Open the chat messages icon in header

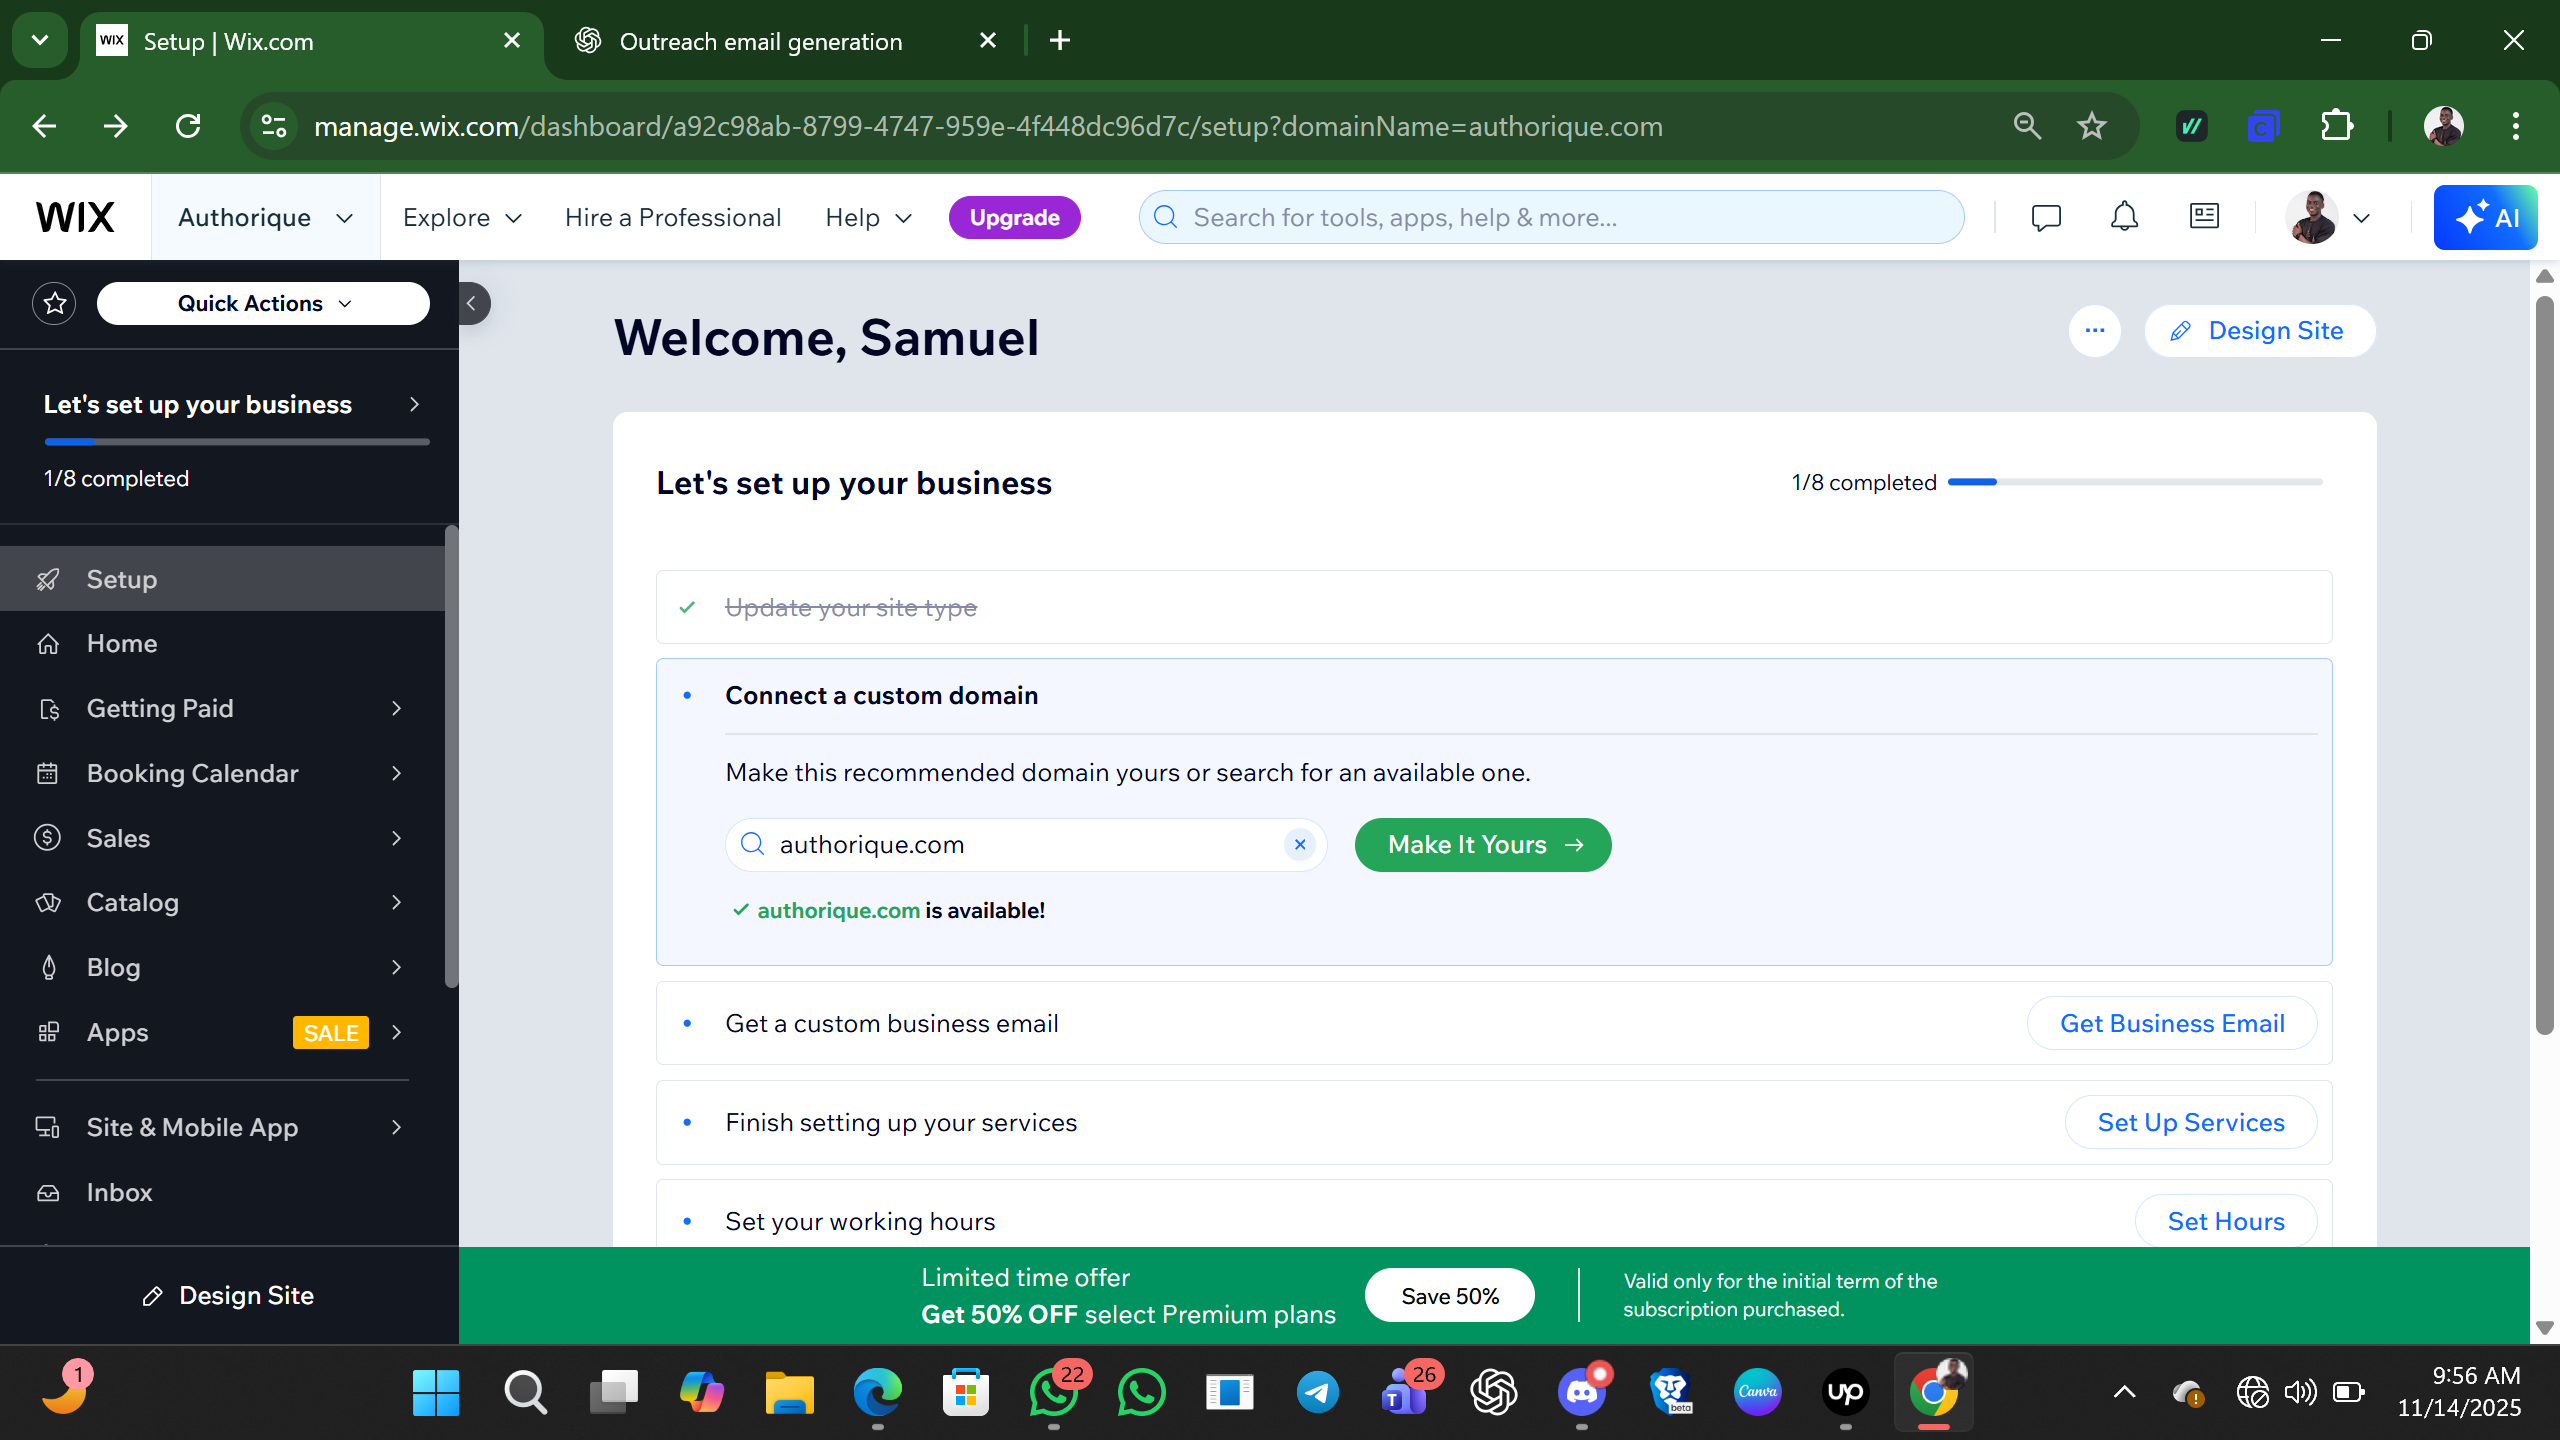(x=2046, y=217)
